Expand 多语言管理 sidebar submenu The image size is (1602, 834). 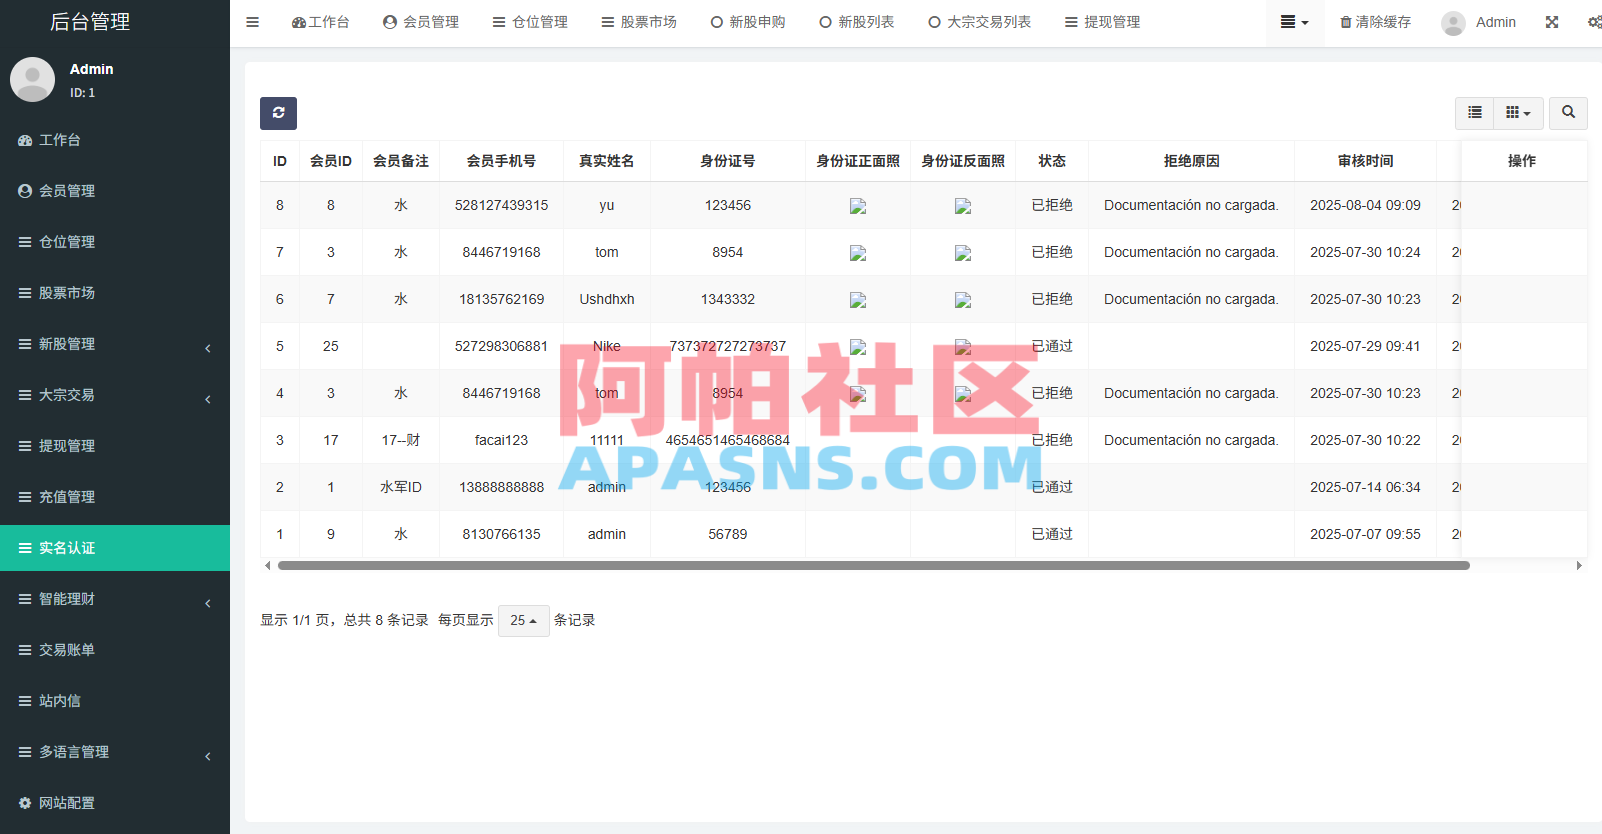click(x=115, y=752)
